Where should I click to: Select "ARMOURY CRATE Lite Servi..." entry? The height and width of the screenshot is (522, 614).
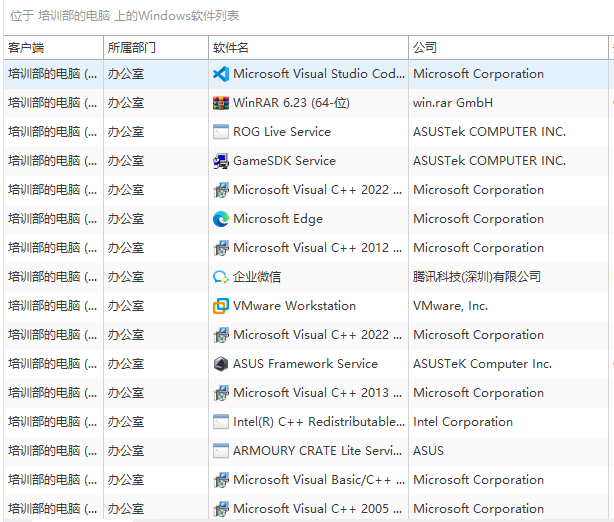(x=318, y=450)
